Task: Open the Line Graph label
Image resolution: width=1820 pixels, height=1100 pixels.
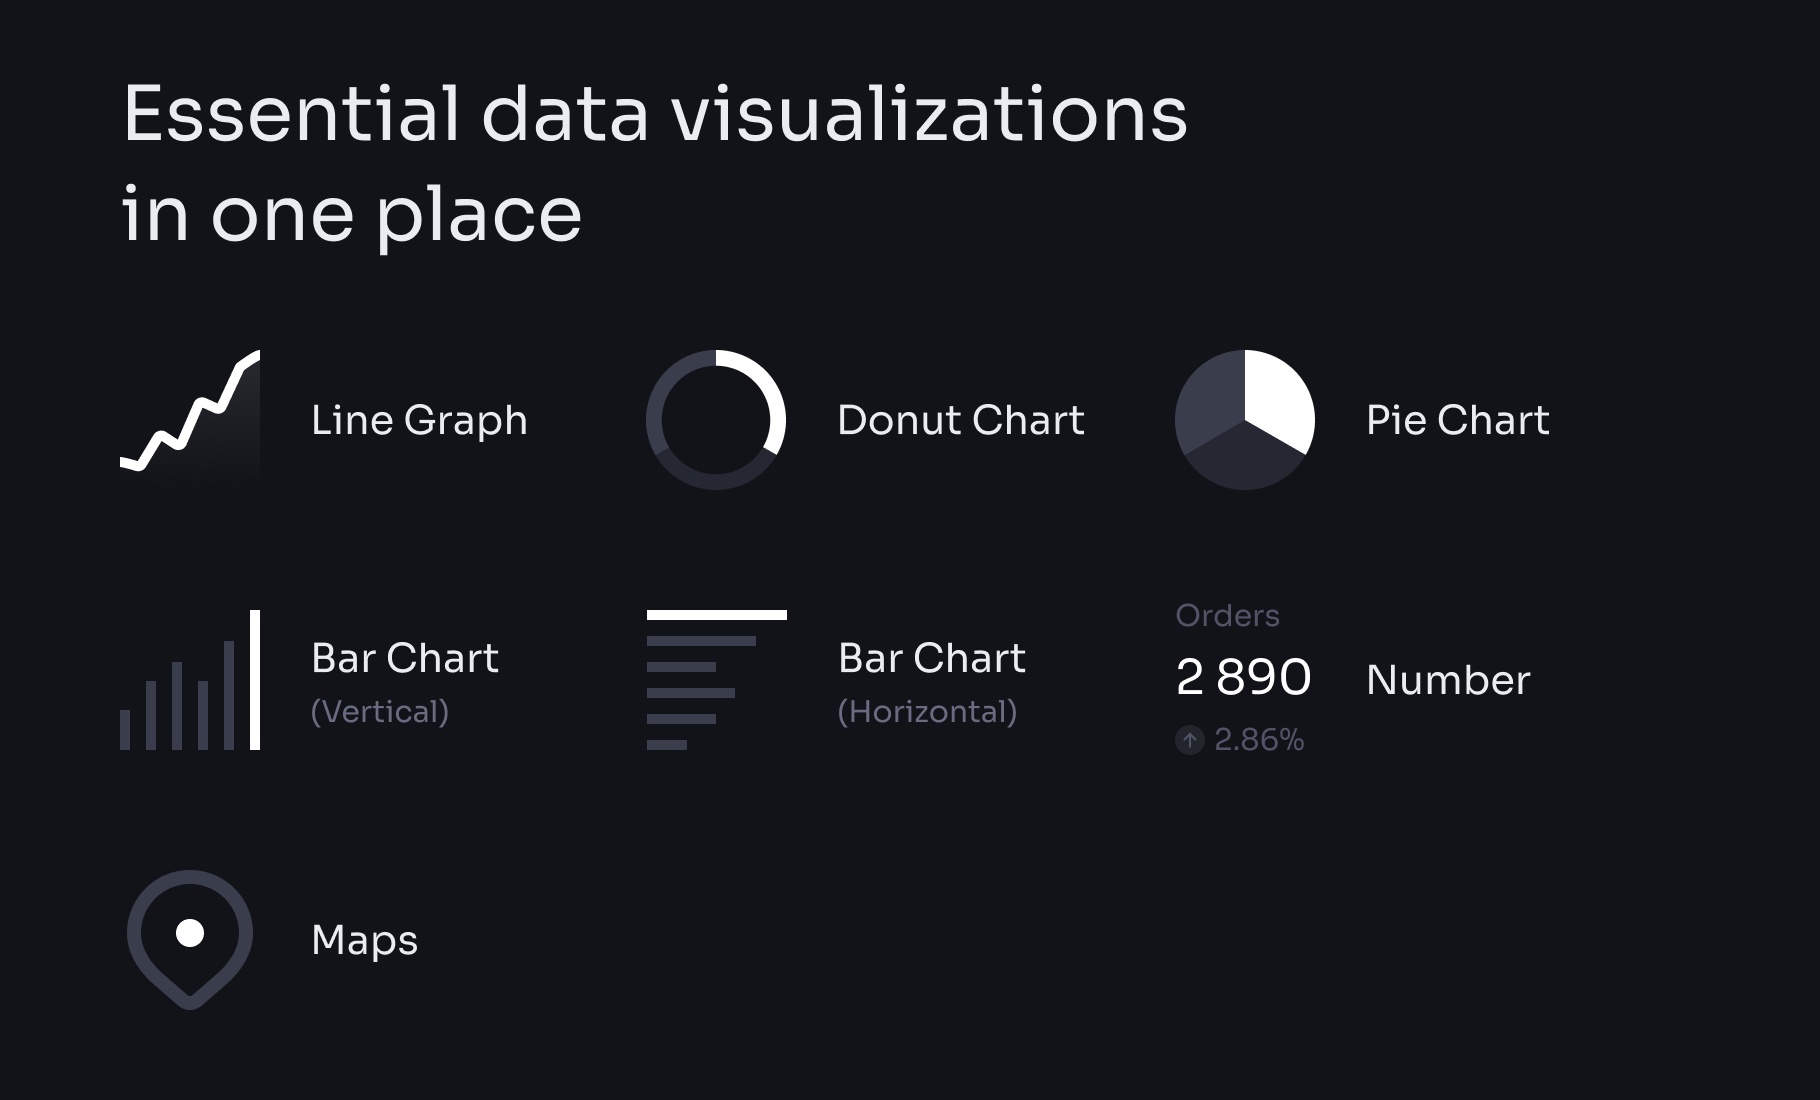Action: coord(419,420)
